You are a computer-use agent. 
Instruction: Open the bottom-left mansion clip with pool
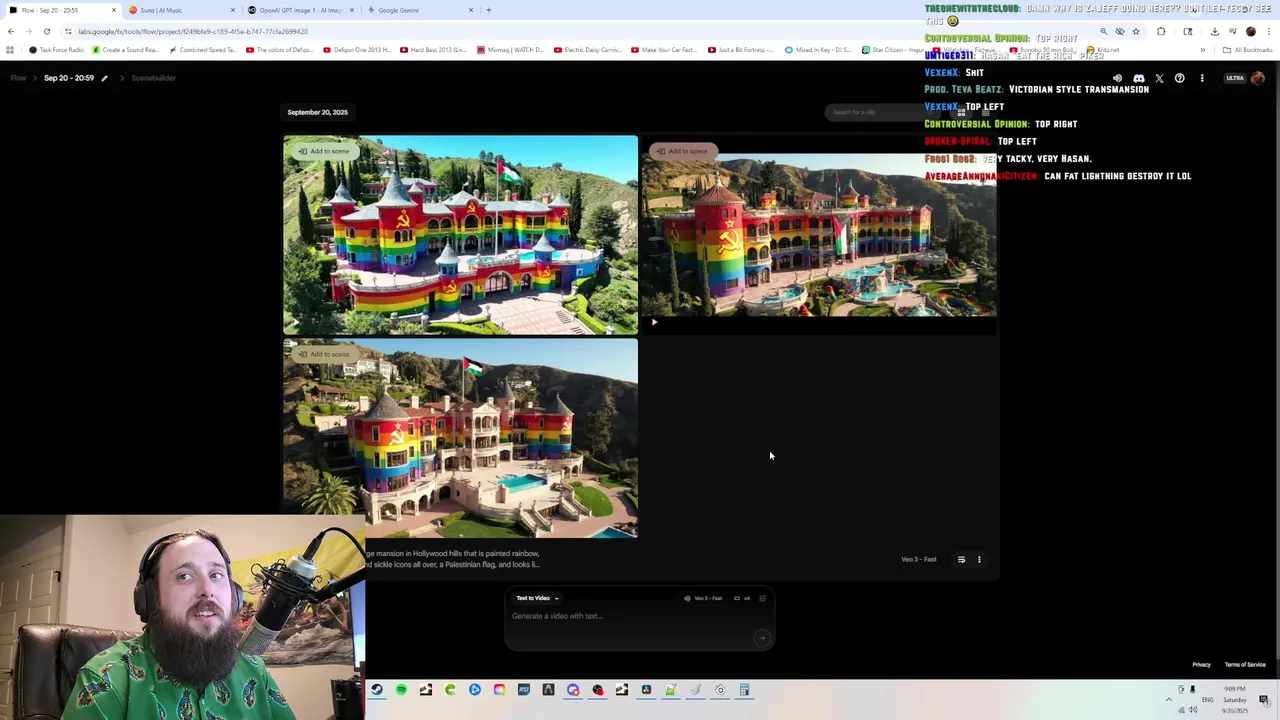click(x=460, y=440)
